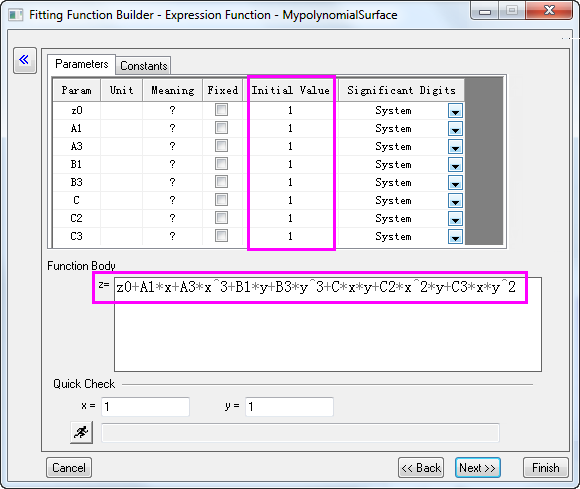The width and height of the screenshot is (580, 489).
Task: Open Significant Digits dropdown for C3
Action: coord(455,236)
